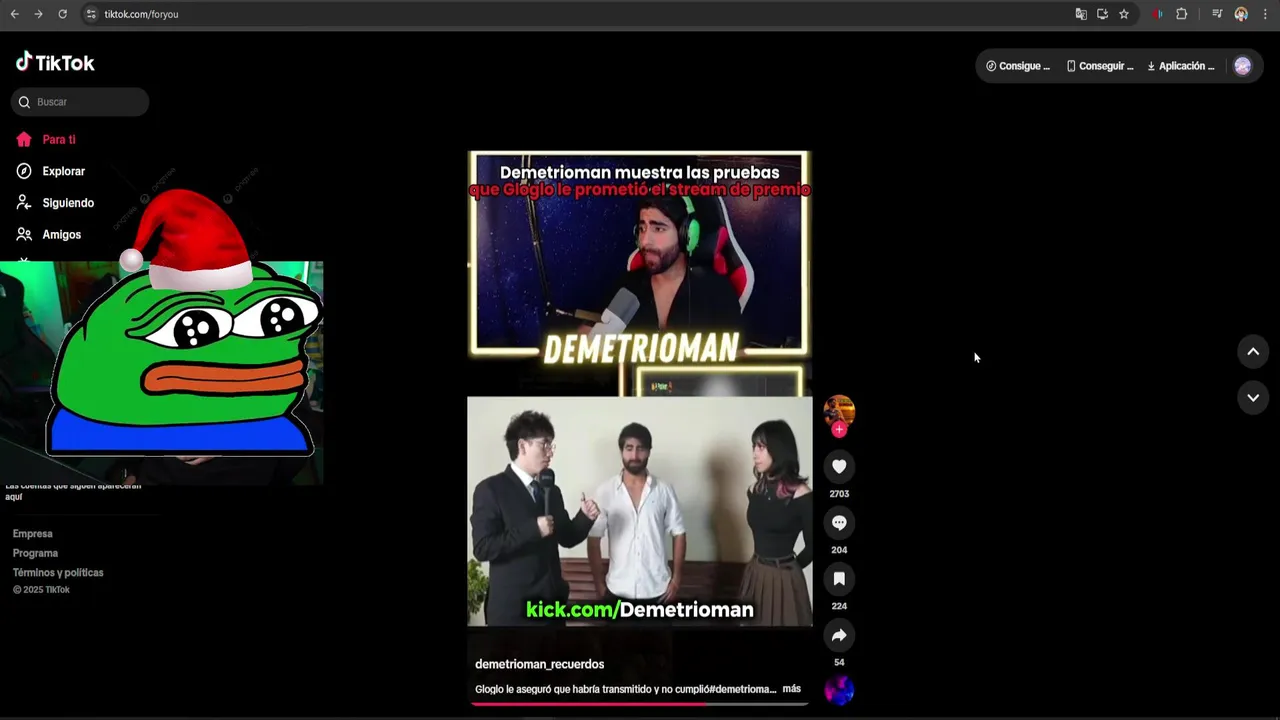Click the magnifier icon in search box
The image size is (1280, 720).
point(24,102)
